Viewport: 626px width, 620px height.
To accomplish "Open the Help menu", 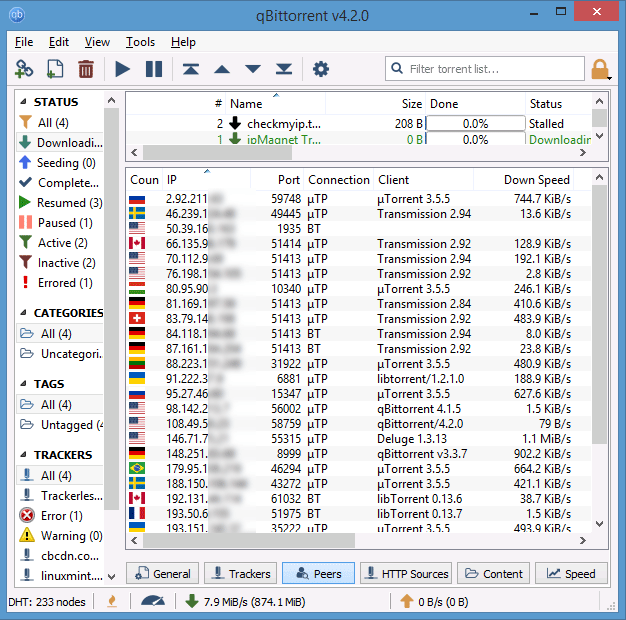I will coord(183,42).
